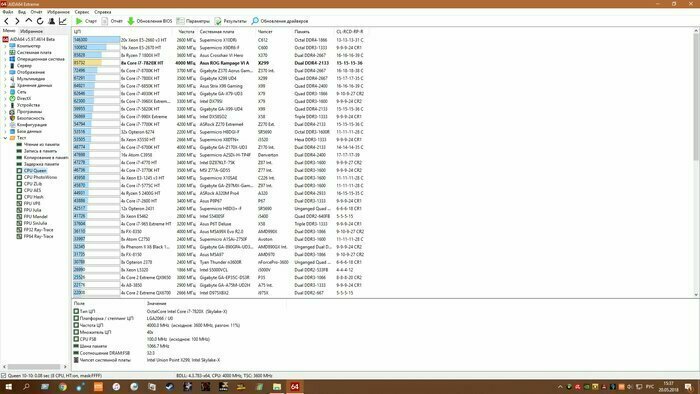
Task: Click the Результаты (Results) toolbar icon
Action: pyautogui.click(x=218, y=21)
